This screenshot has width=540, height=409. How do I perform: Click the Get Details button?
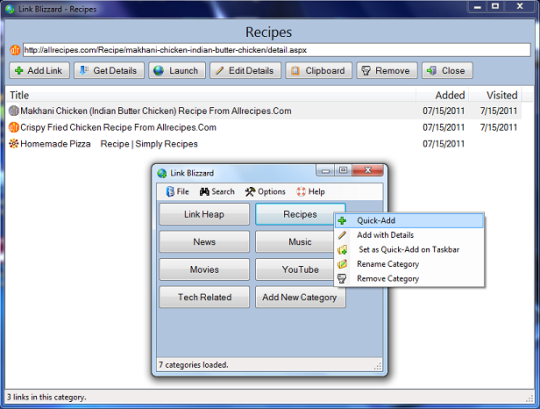(x=109, y=71)
